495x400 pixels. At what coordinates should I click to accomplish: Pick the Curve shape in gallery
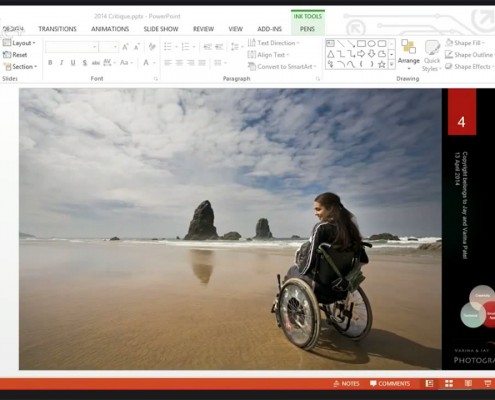(x=351, y=64)
